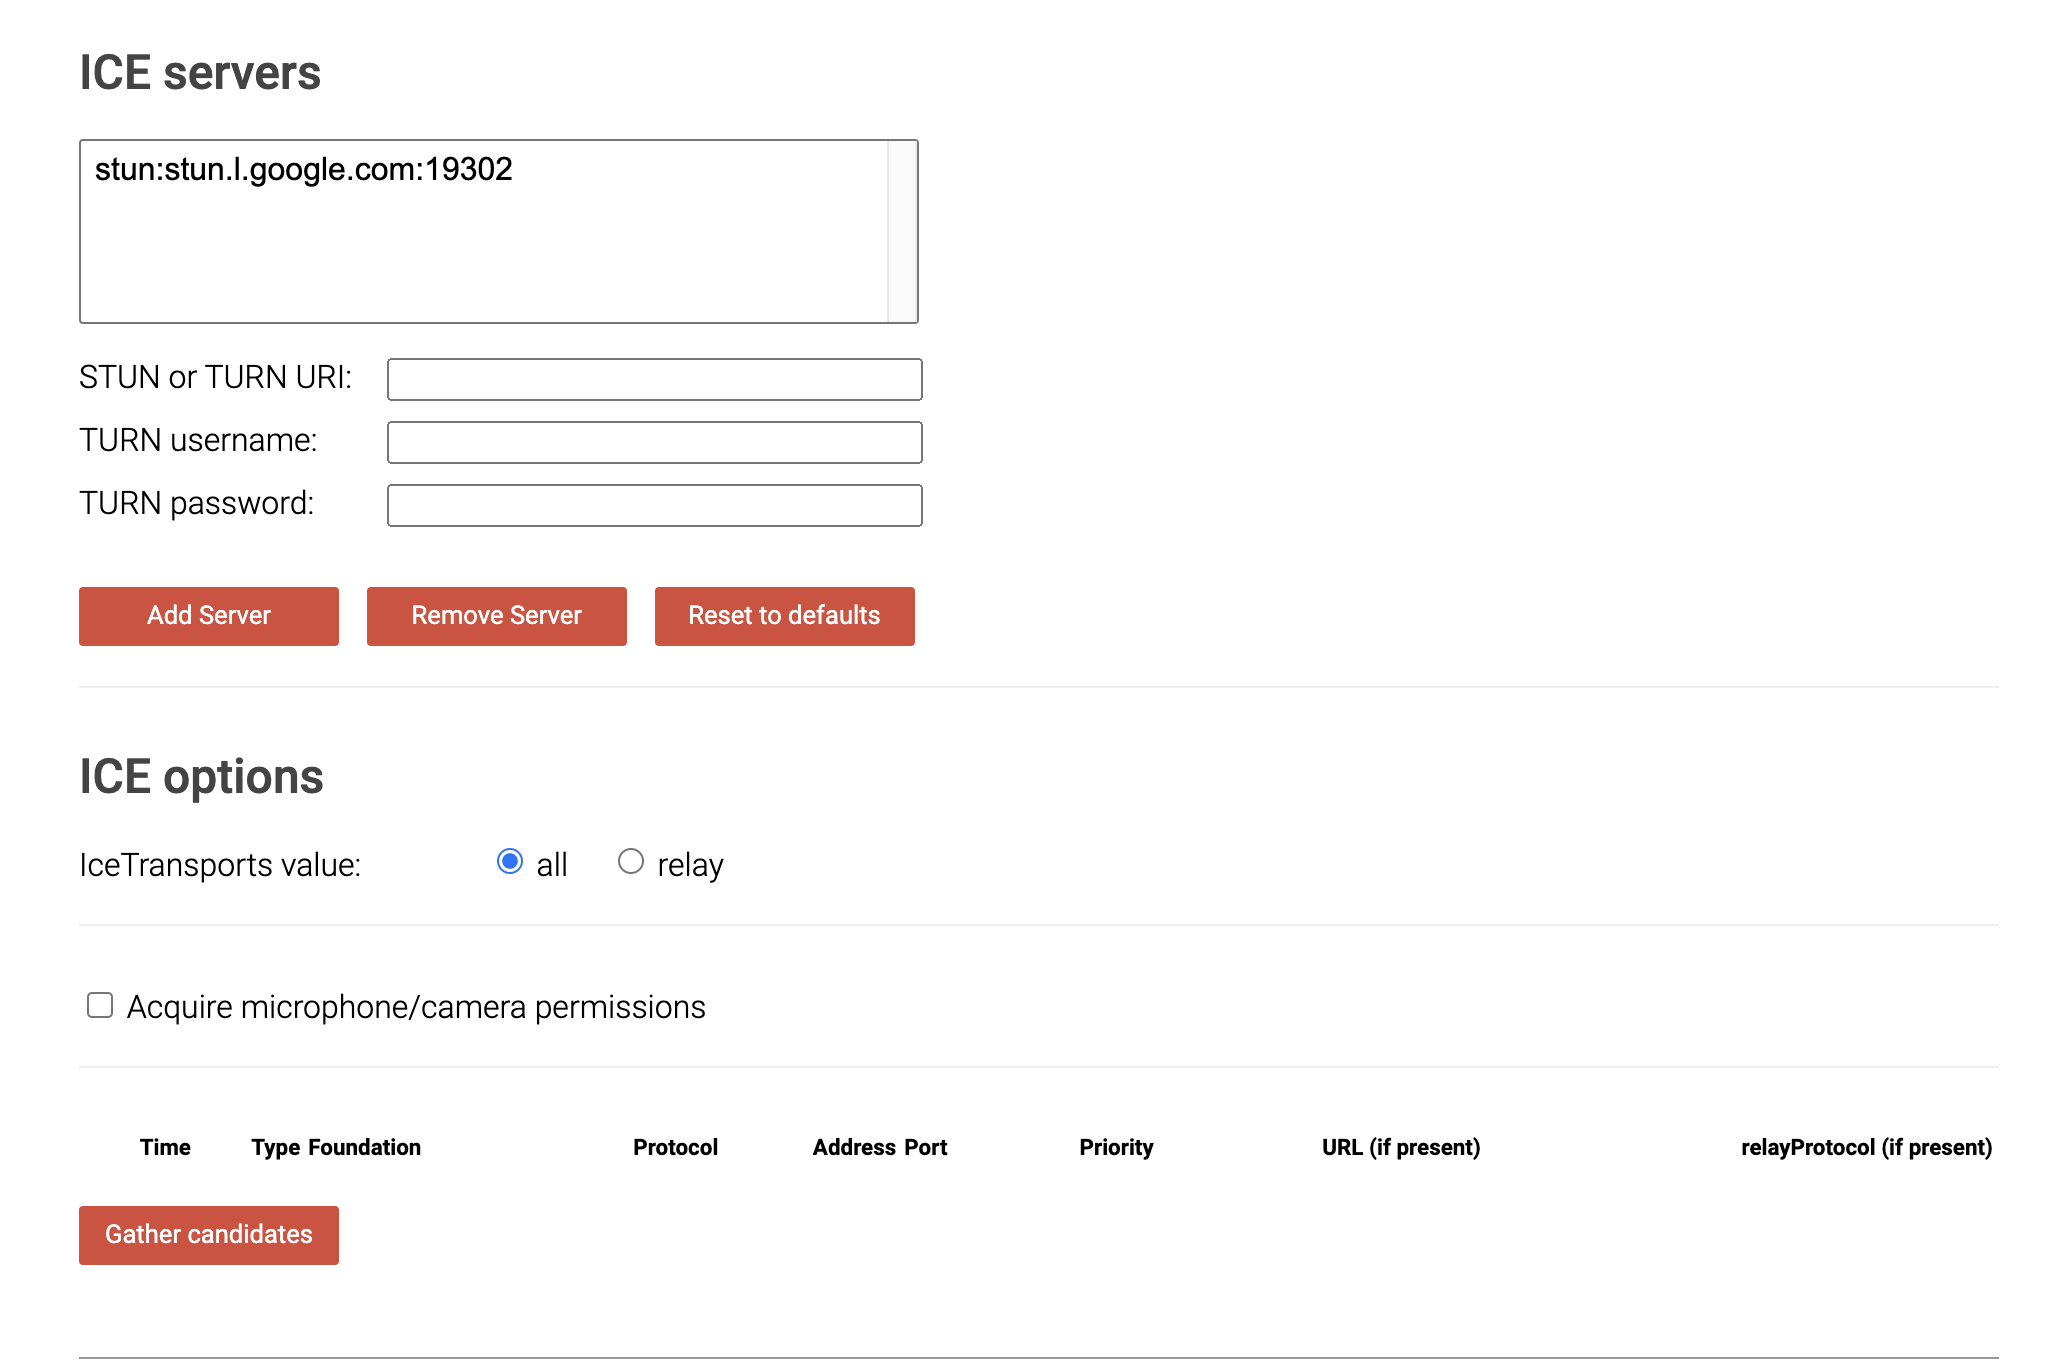2066x1362 pixels.
Task: Click the Add Server button
Action: click(x=208, y=616)
